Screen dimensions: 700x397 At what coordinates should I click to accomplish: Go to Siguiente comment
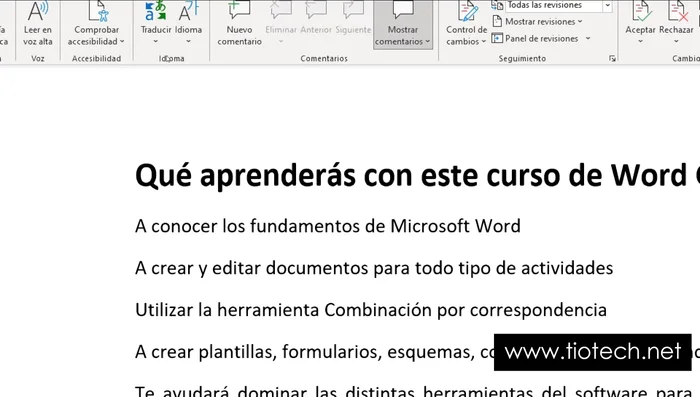(x=353, y=11)
